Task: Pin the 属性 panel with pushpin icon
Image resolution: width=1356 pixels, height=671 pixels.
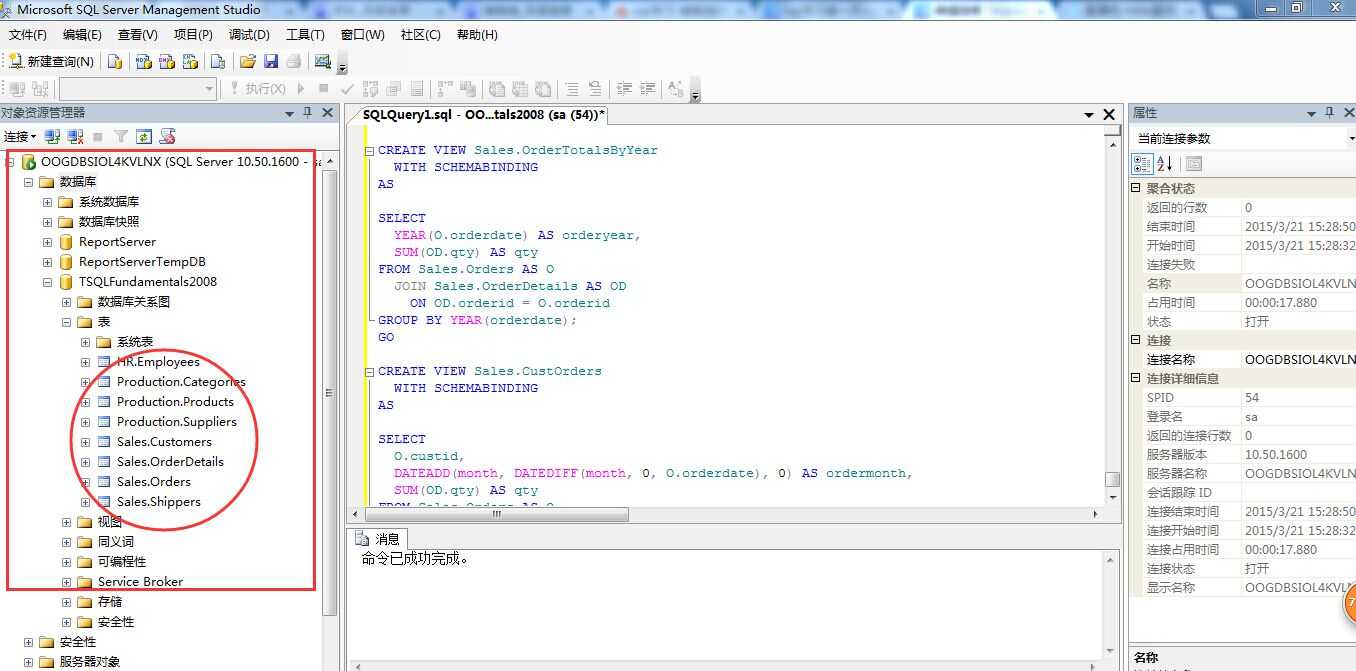Action: [1329, 113]
